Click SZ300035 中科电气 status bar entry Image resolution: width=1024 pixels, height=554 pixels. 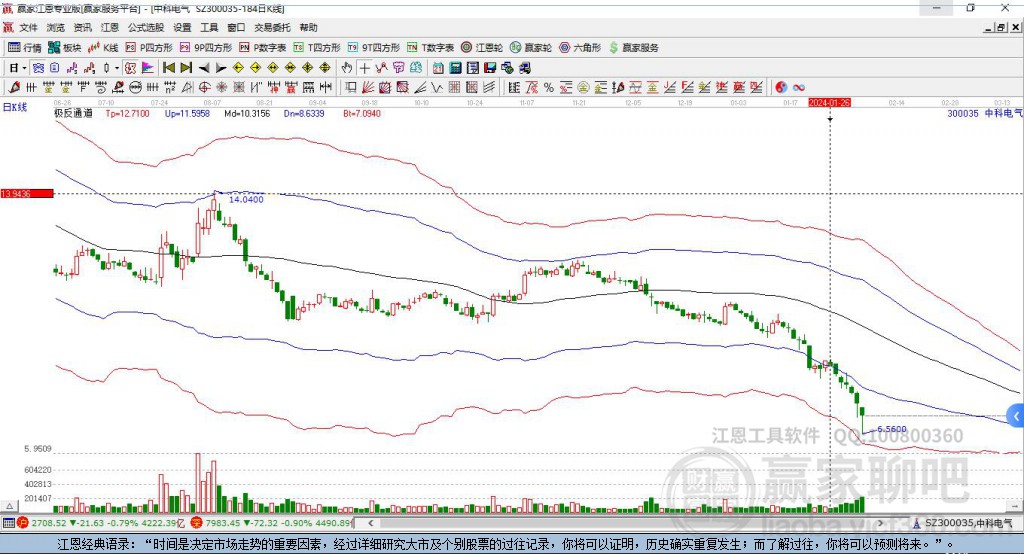coord(963,523)
